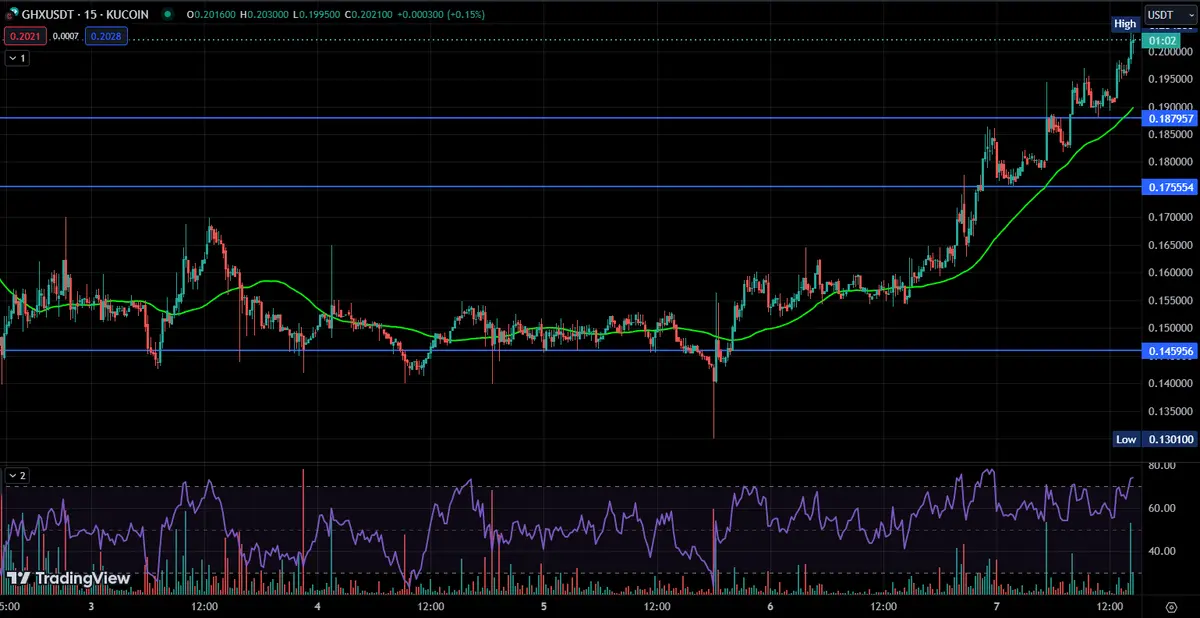Image resolution: width=1200 pixels, height=618 pixels.
Task: Collapse the lower pane legend labeled 2
Action: tap(17, 476)
